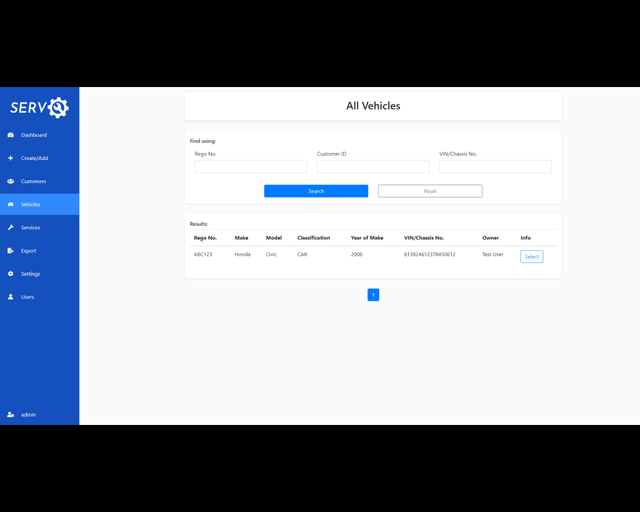Click the Dashboard sidebar icon
The image size is (640, 512).
click(10, 135)
